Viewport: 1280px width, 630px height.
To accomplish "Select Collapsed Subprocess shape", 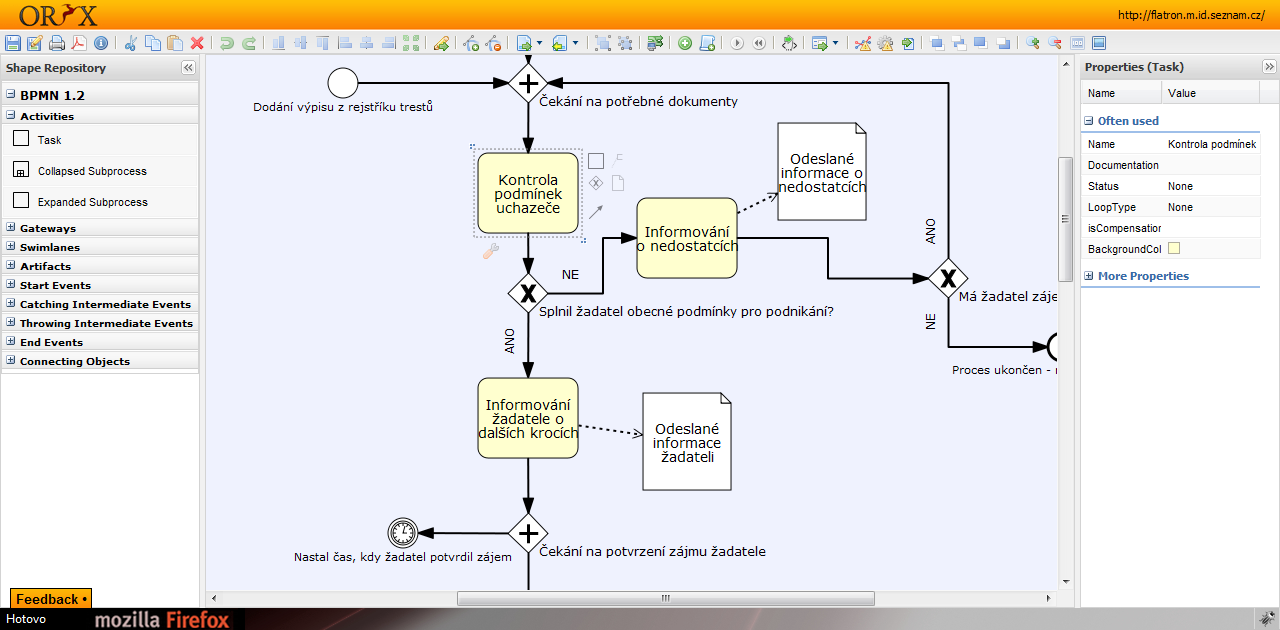I will point(21,170).
